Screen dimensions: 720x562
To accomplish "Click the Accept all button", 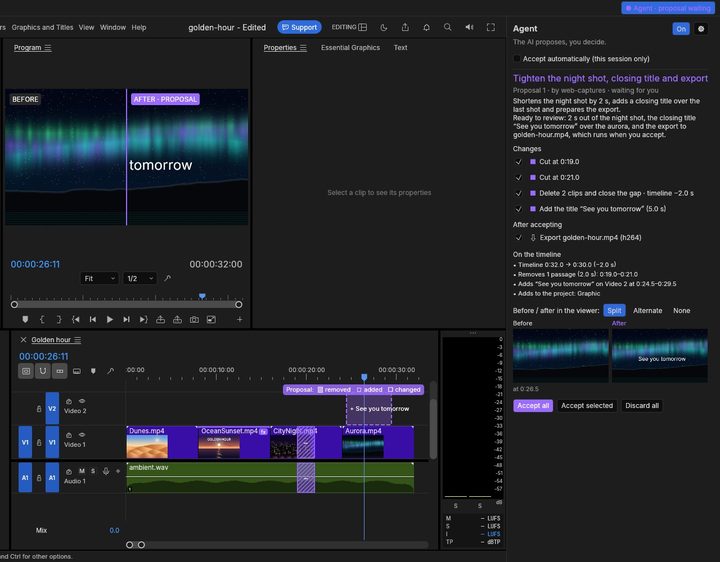I will pos(533,405).
